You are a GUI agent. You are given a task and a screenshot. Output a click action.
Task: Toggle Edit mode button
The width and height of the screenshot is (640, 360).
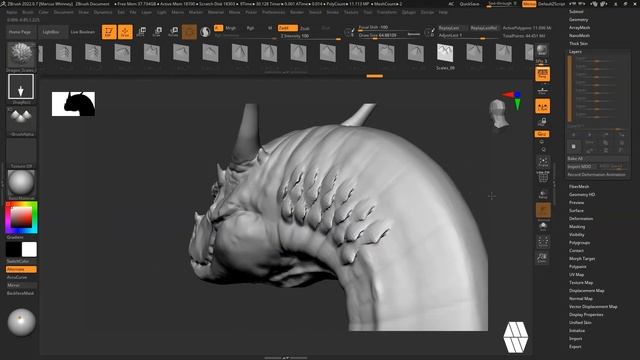click(109, 32)
